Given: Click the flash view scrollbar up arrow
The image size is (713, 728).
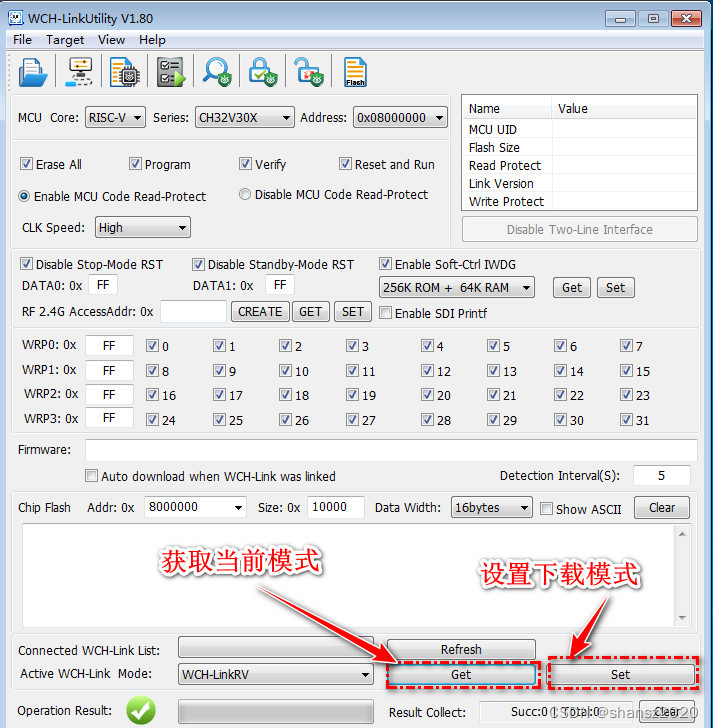Looking at the screenshot, I should pyautogui.click(x=682, y=534).
